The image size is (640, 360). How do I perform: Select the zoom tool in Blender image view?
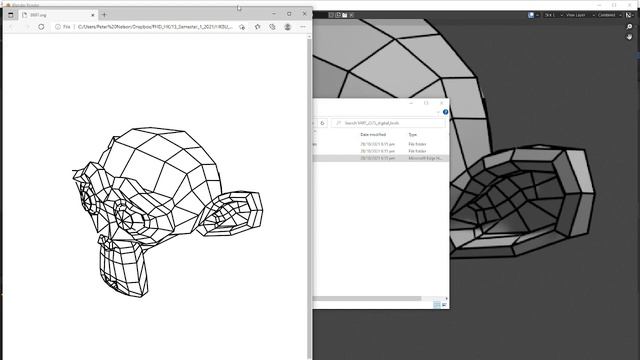coord(629,27)
